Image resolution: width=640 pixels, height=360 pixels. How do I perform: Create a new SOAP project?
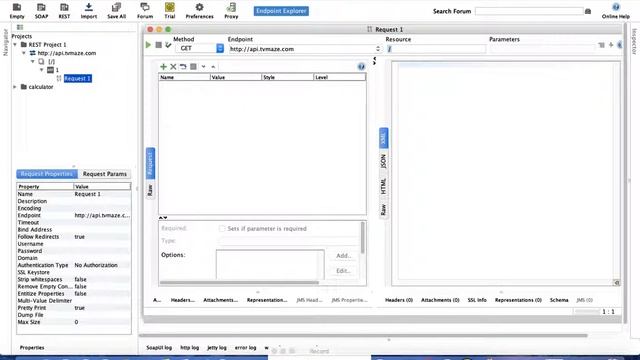(41, 11)
